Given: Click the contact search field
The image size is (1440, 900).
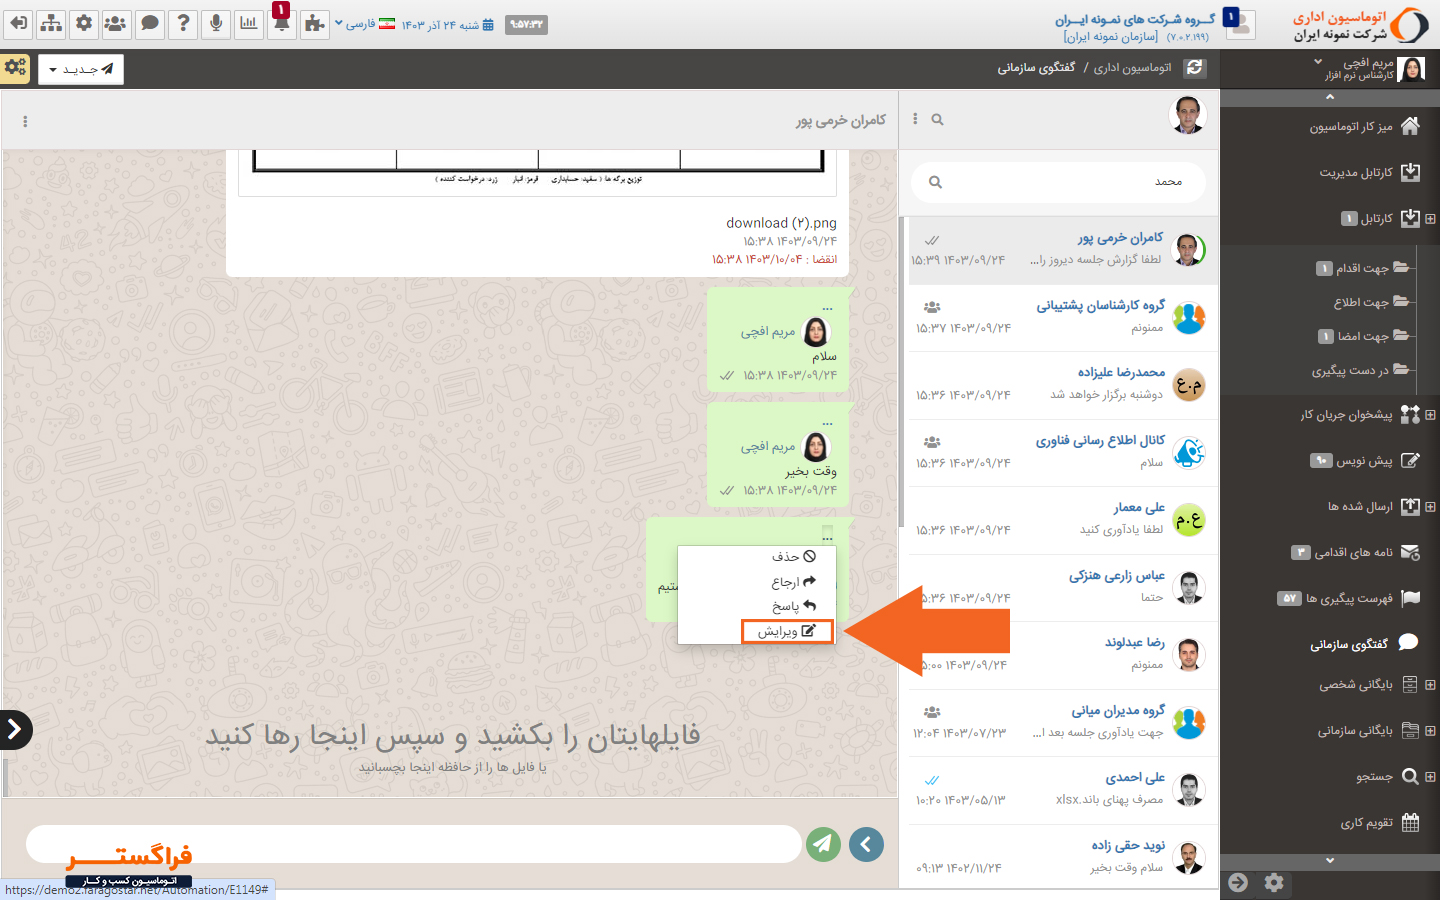Looking at the screenshot, I should pyautogui.click(x=1058, y=182).
